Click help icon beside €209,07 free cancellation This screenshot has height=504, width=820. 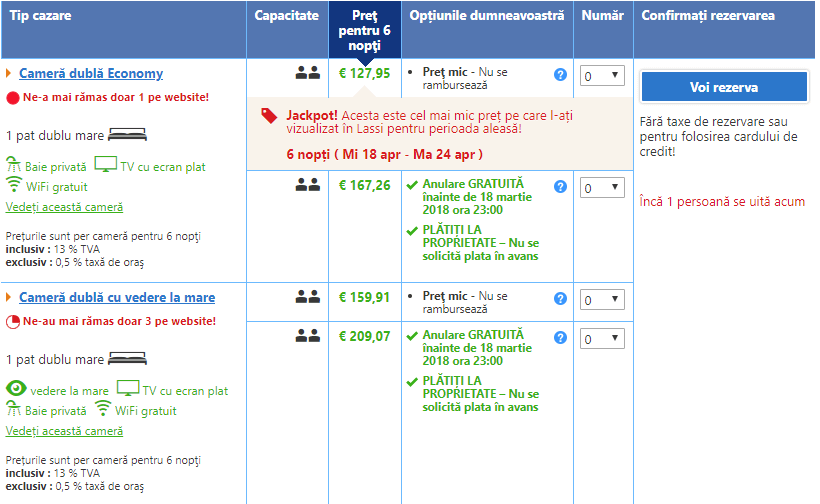(560, 338)
